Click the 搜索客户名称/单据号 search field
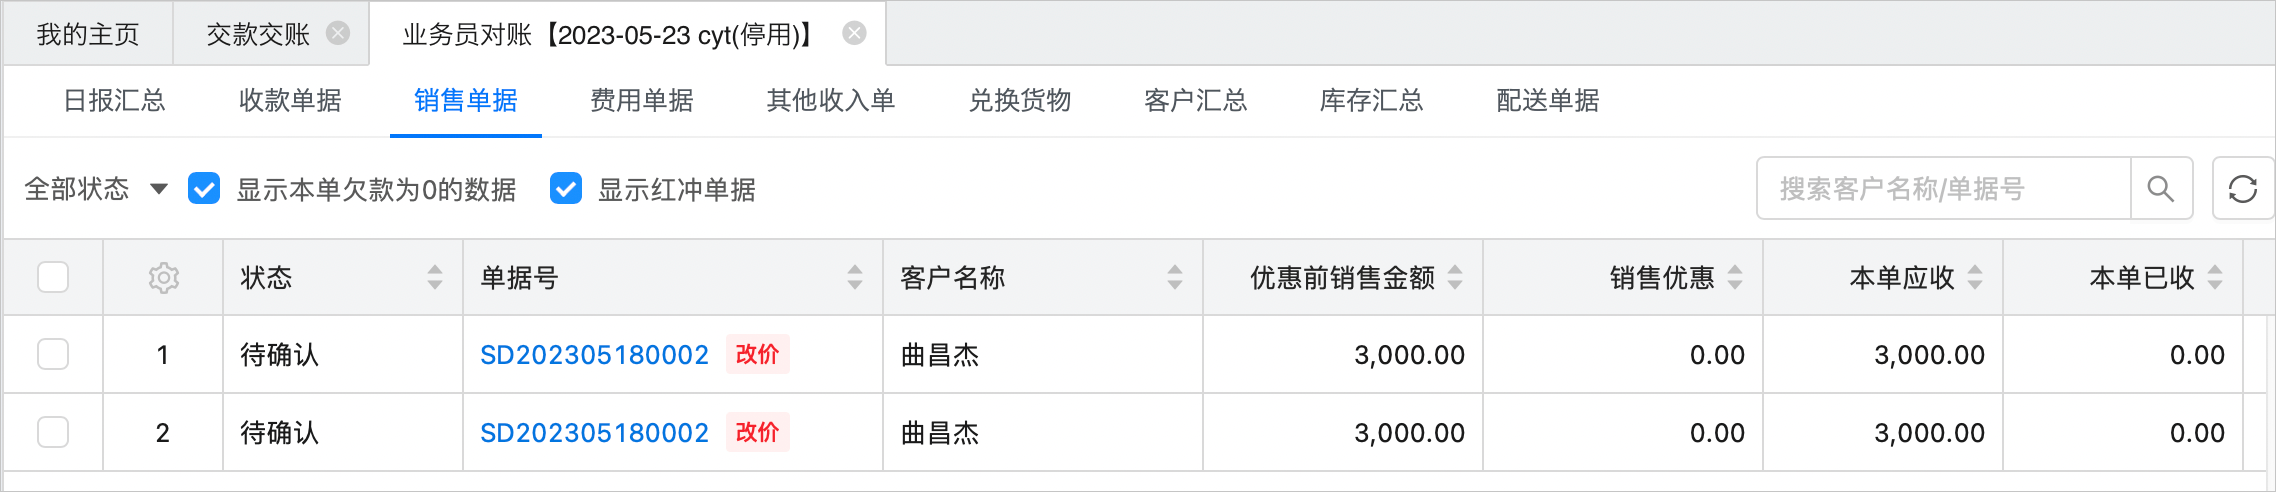This screenshot has width=2276, height=492. [x=1944, y=189]
